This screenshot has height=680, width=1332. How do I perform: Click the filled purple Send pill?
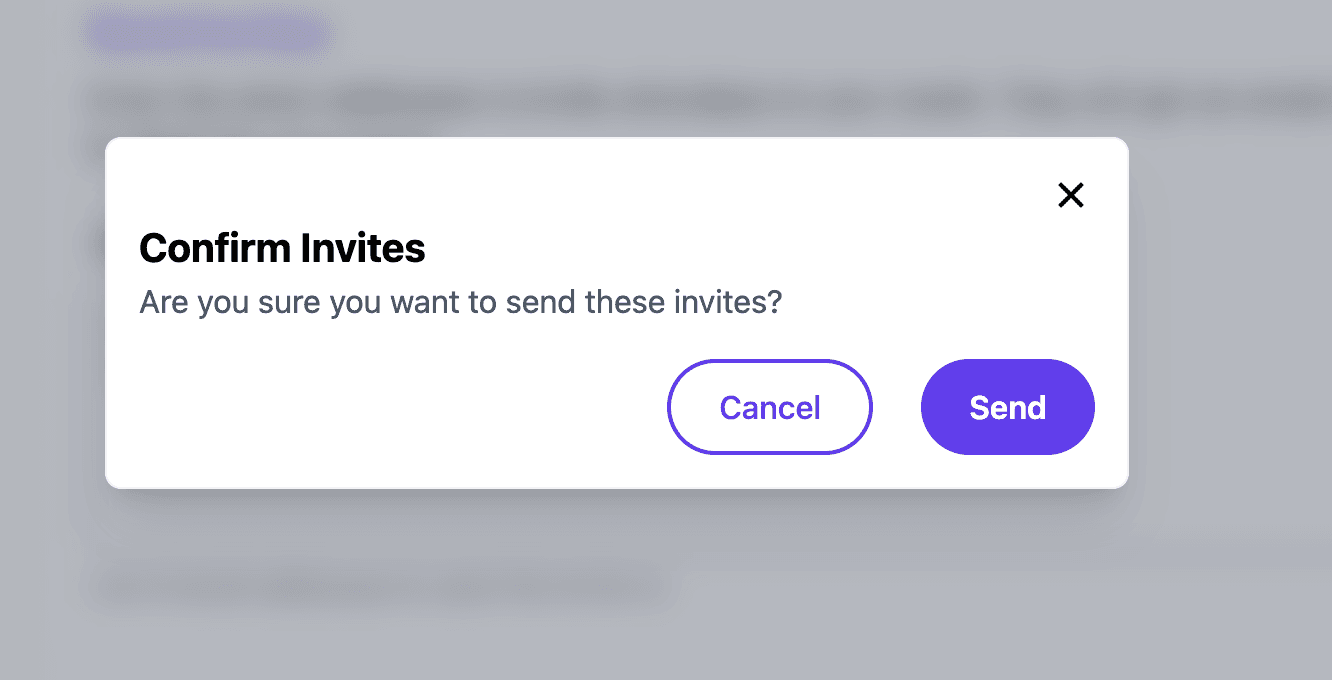pyautogui.click(x=1008, y=407)
